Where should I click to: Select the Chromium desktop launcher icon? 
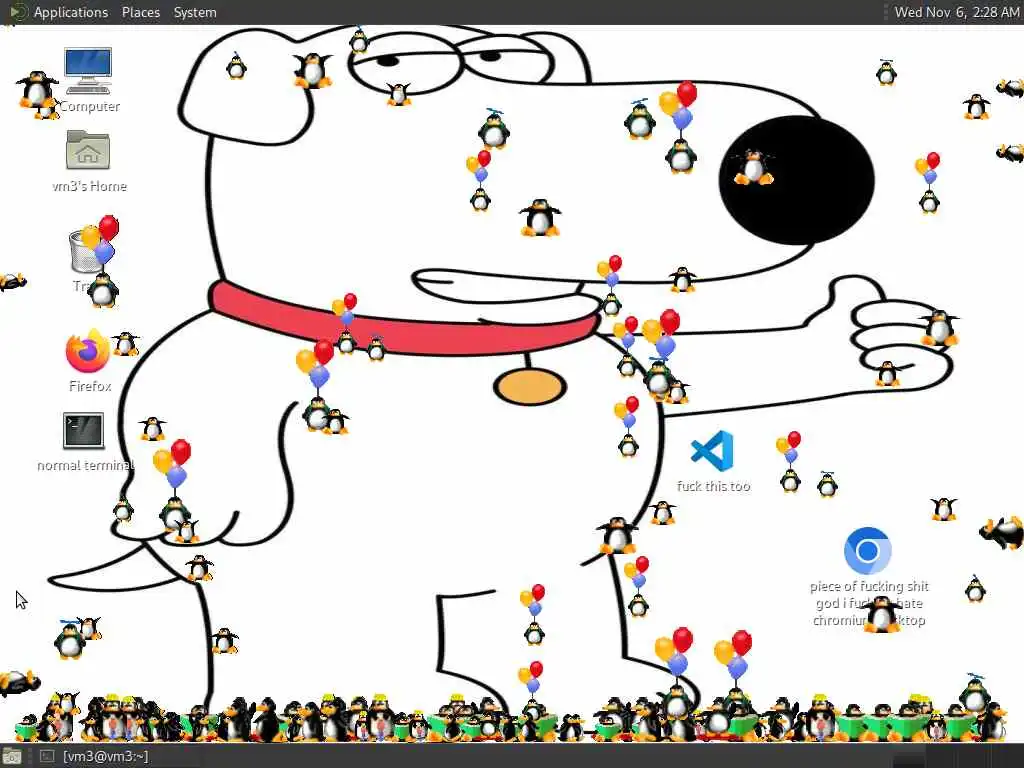pos(867,551)
